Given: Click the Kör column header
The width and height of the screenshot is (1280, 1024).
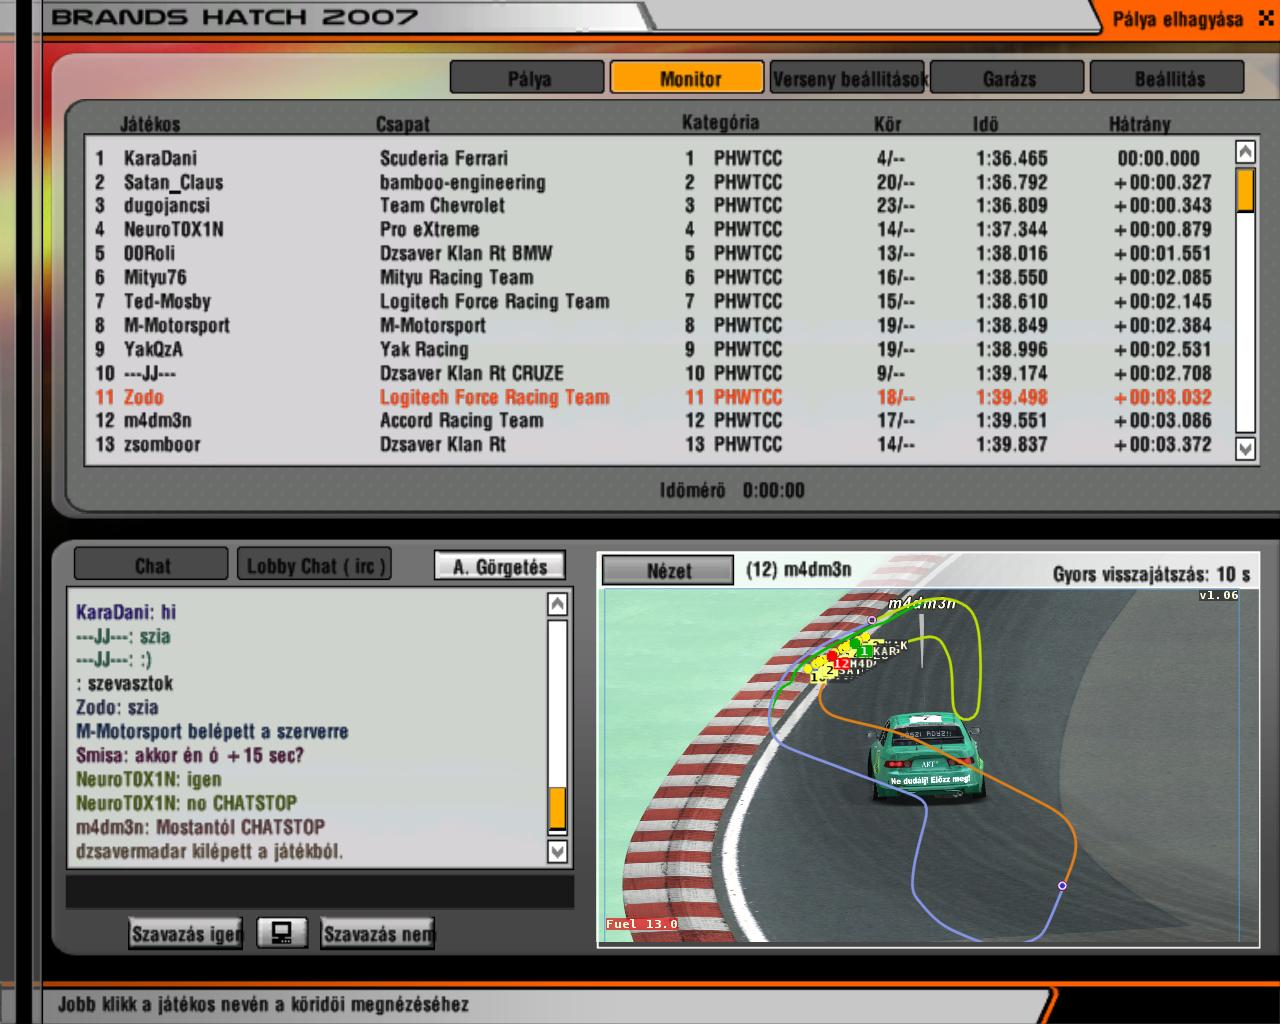Looking at the screenshot, I should click(887, 124).
